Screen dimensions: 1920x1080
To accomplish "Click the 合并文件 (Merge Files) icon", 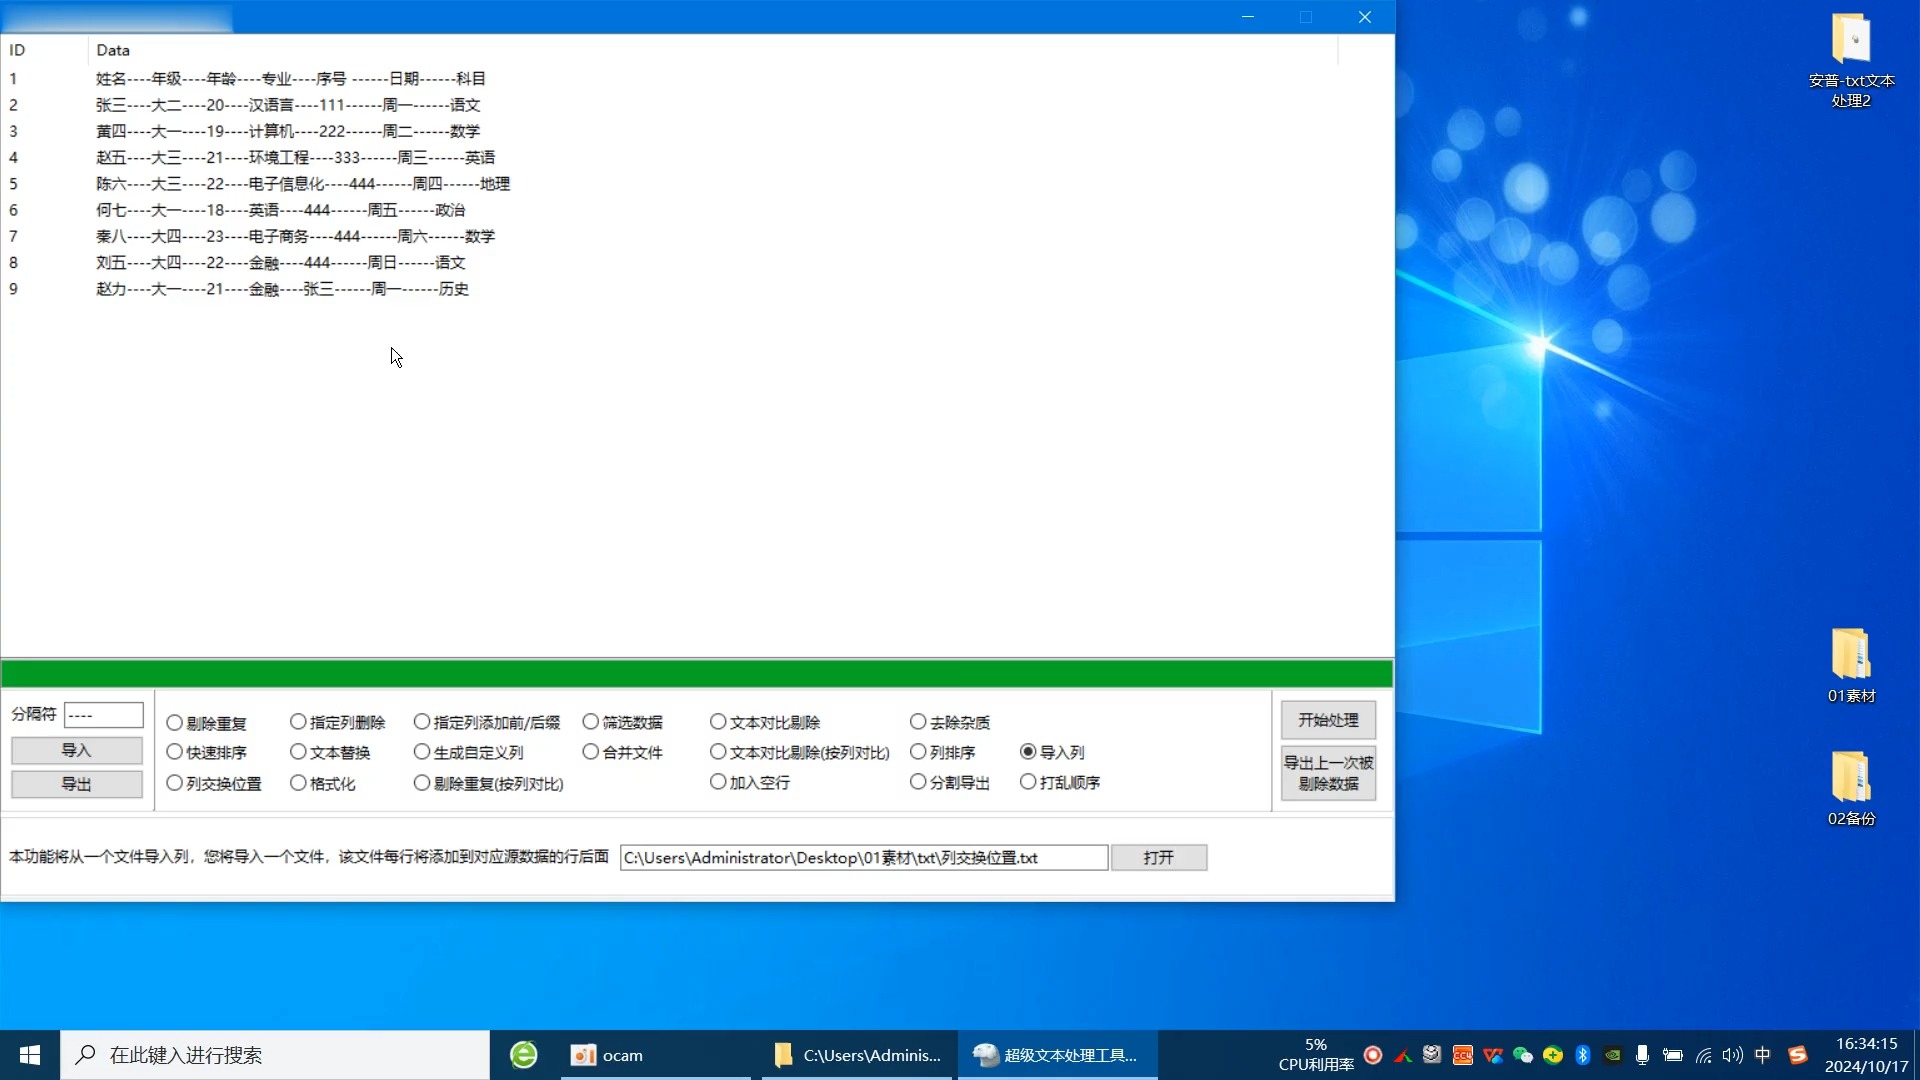I will coord(589,752).
